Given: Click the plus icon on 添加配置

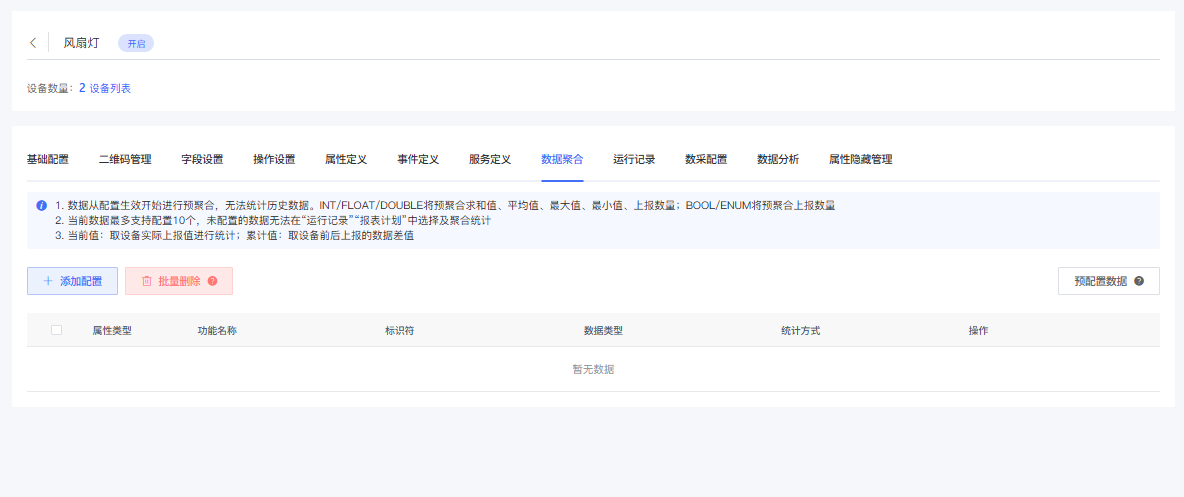Looking at the screenshot, I should click(x=48, y=281).
